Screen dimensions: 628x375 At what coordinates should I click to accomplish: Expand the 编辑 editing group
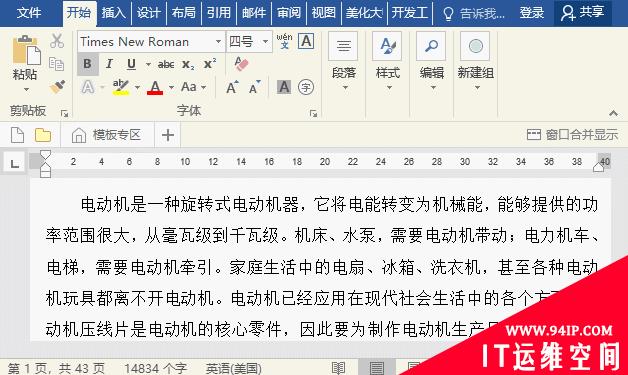click(x=432, y=62)
